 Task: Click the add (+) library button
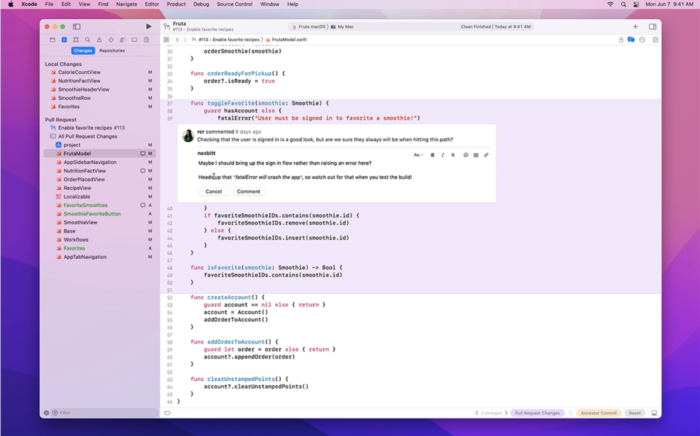[x=635, y=26]
